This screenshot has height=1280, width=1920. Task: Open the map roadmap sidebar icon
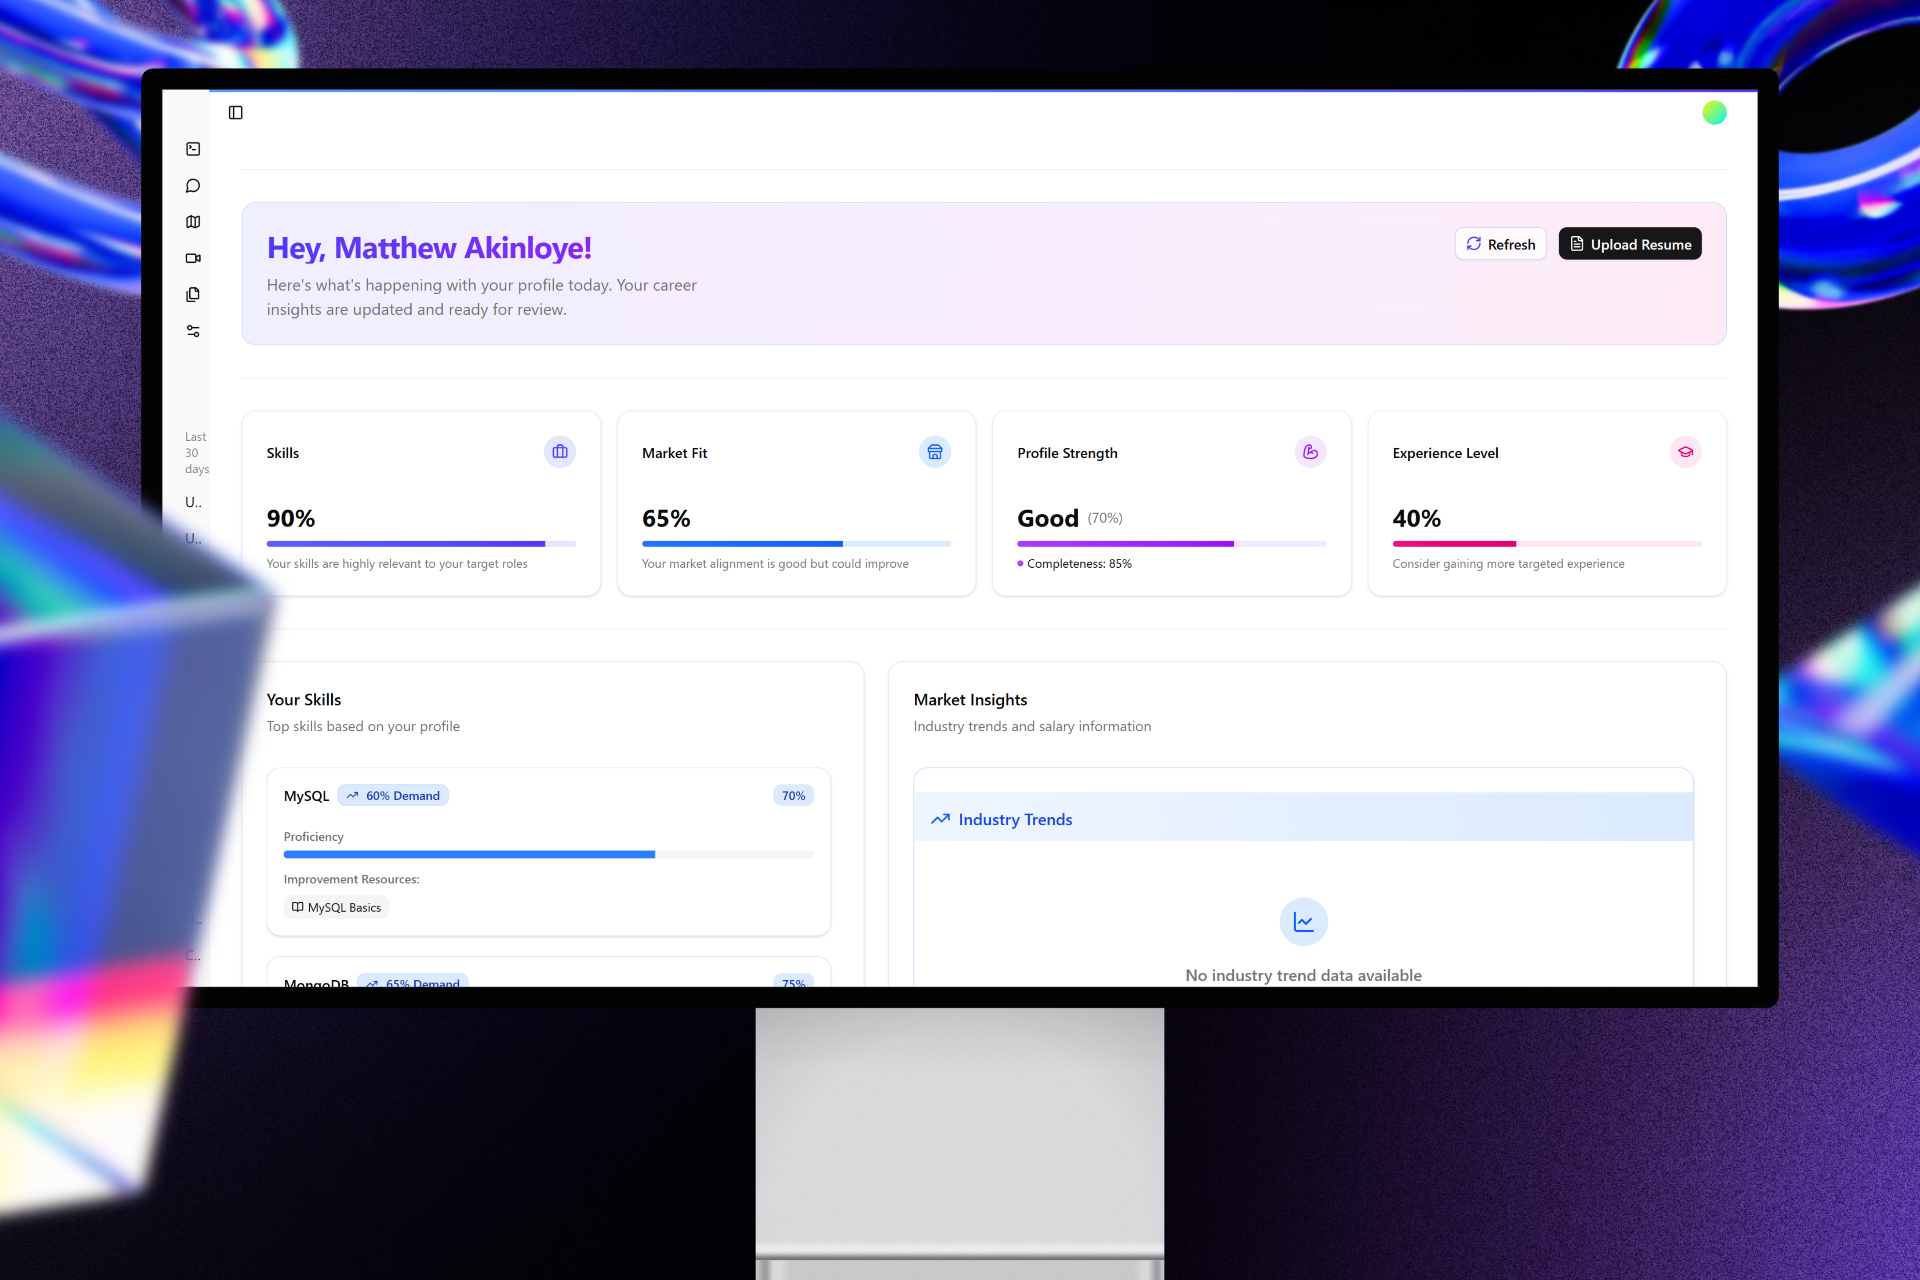pos(193,222)
